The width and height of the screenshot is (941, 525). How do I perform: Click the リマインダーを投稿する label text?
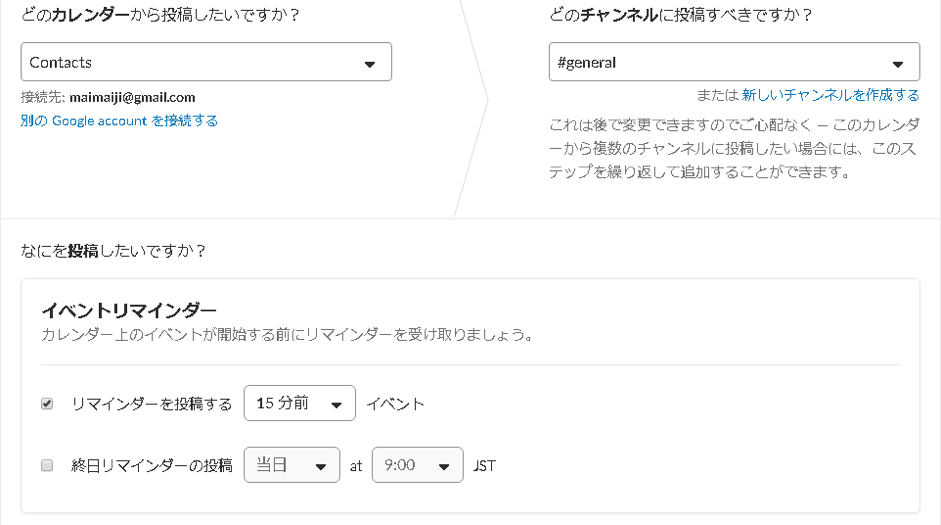click(x=152, y=404)
